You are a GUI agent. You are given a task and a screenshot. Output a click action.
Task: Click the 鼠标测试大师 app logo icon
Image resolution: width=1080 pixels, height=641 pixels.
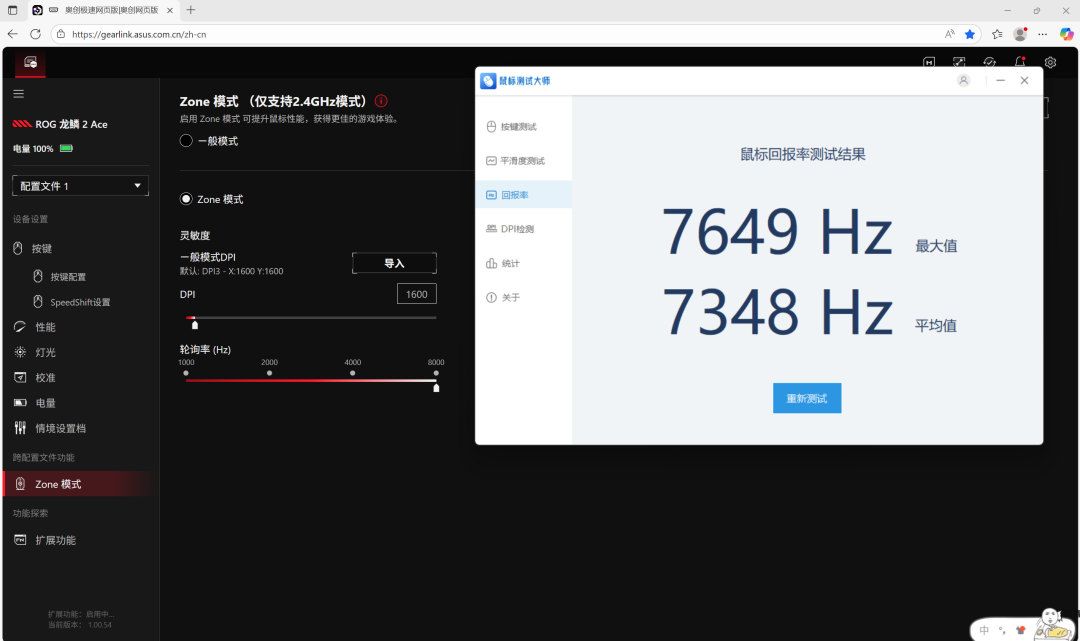click(x=488, y=81)
